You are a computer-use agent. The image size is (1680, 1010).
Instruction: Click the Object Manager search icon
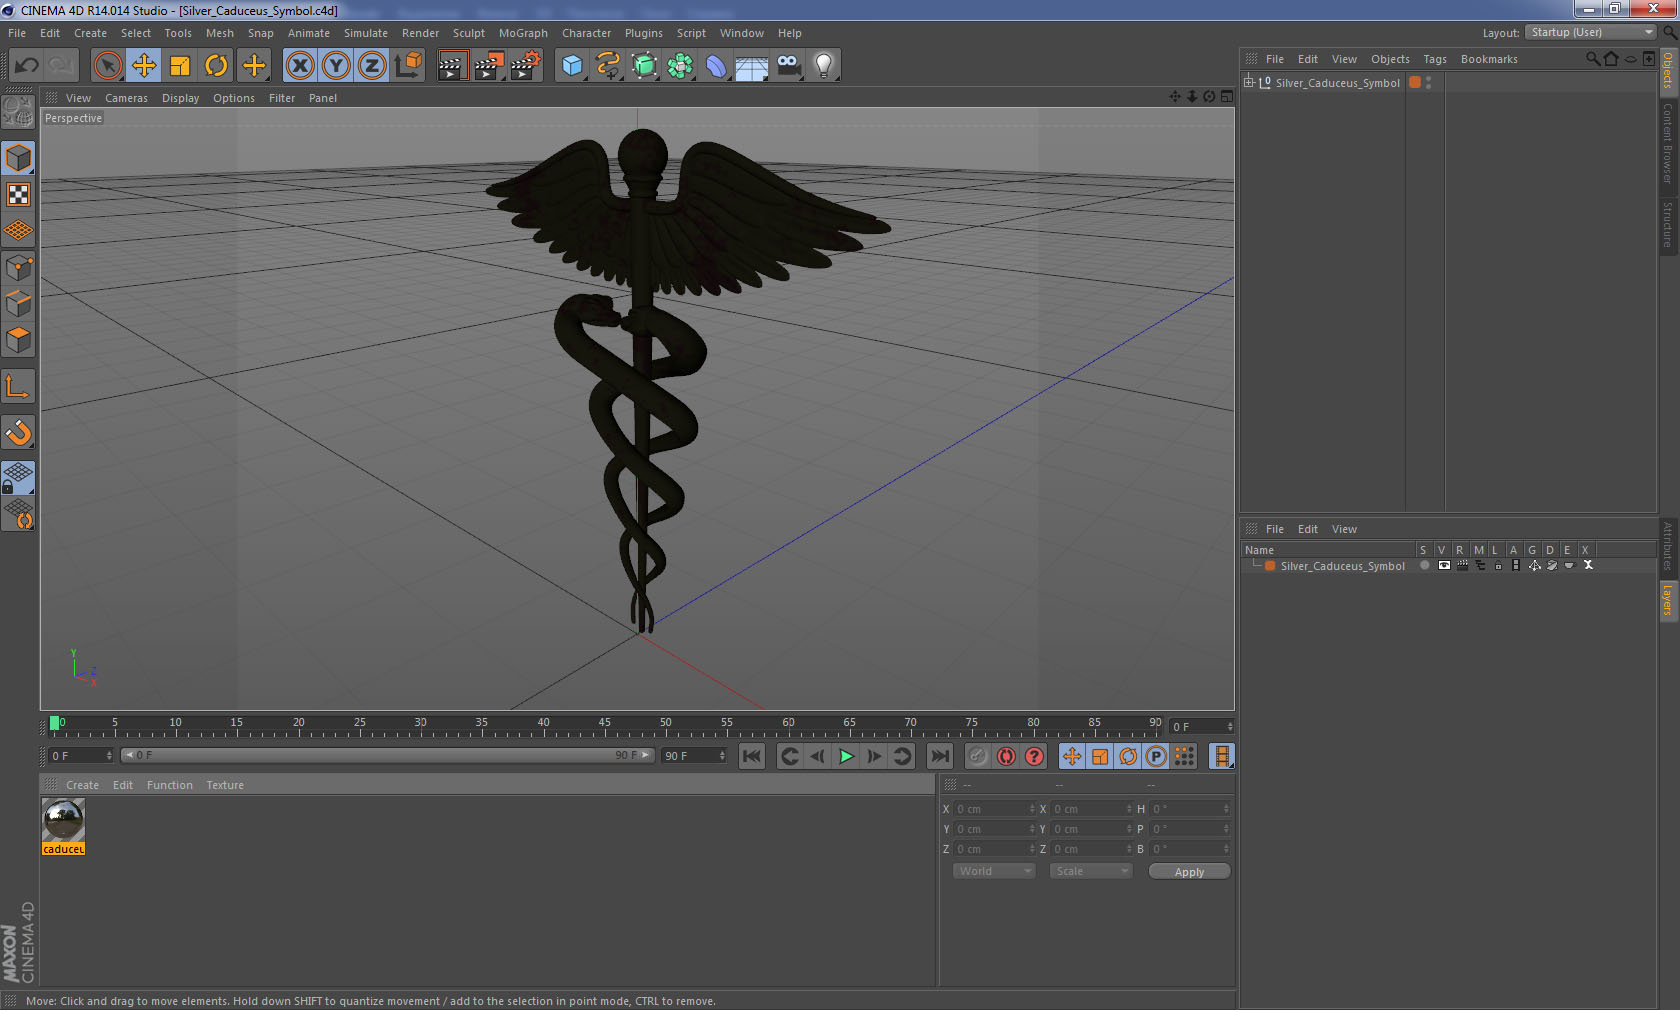[1592, 59]
